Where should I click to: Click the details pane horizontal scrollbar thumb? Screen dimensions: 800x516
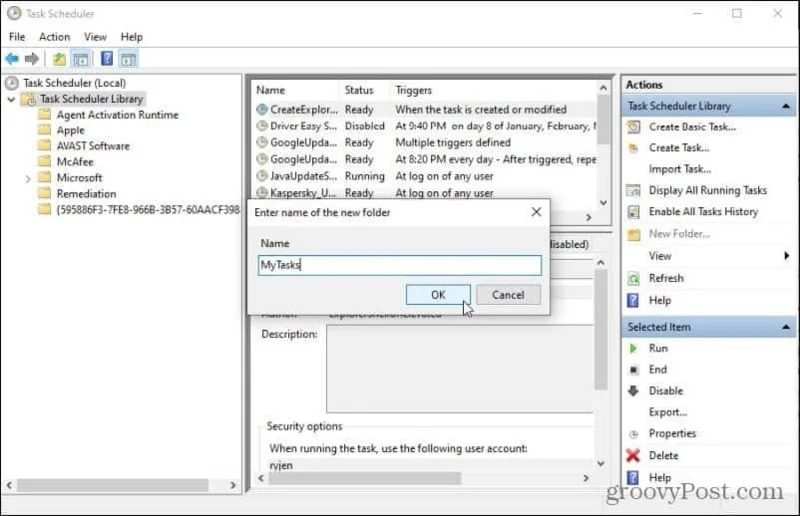[x=364, y=478]
